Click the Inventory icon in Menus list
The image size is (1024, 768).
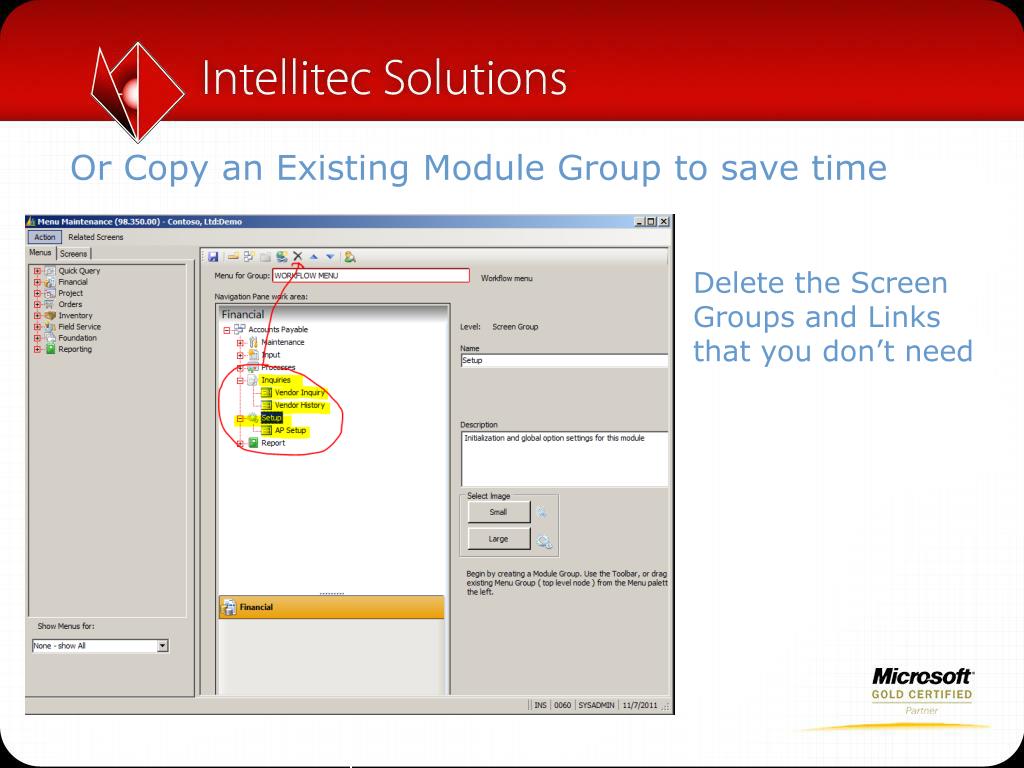click(x=50, y=315)
